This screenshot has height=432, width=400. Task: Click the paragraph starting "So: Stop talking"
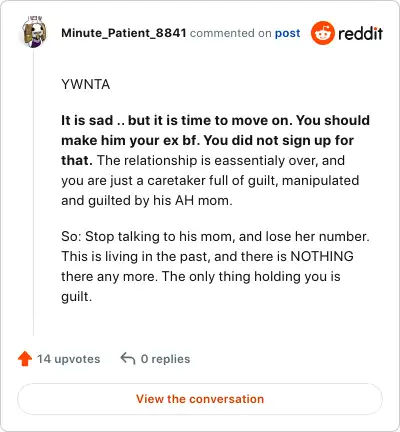point(215,266)
